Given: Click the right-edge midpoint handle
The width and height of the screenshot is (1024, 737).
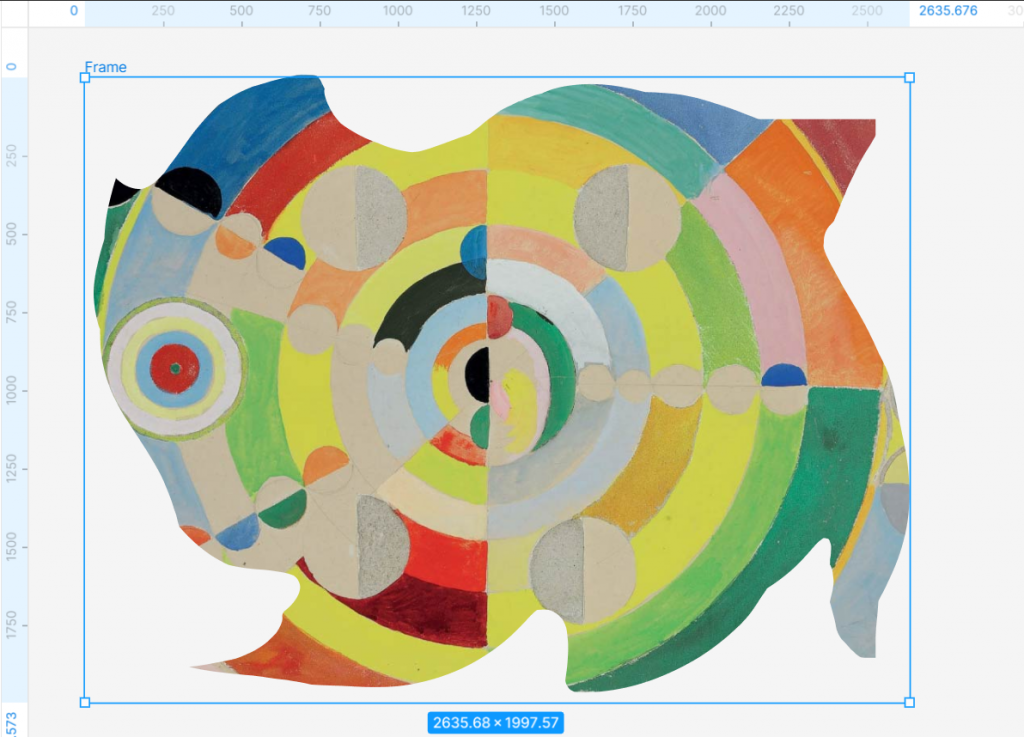Looking at the screenshot, I should tap(908, 390).
